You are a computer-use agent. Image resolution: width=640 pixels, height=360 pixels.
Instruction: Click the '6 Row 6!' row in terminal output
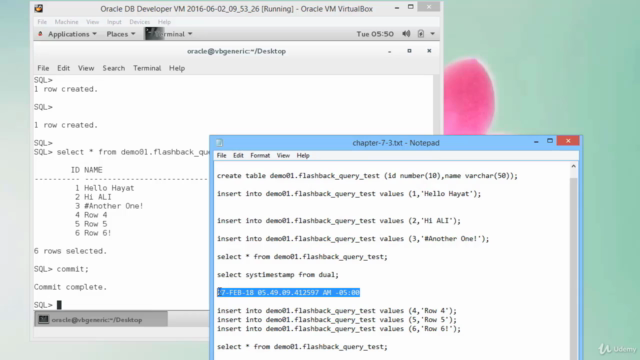pos(93,233)
